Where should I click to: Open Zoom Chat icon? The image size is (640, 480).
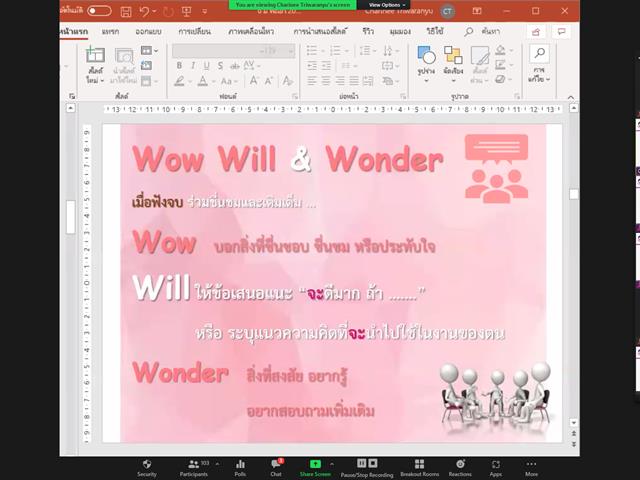tap(276, 467)
